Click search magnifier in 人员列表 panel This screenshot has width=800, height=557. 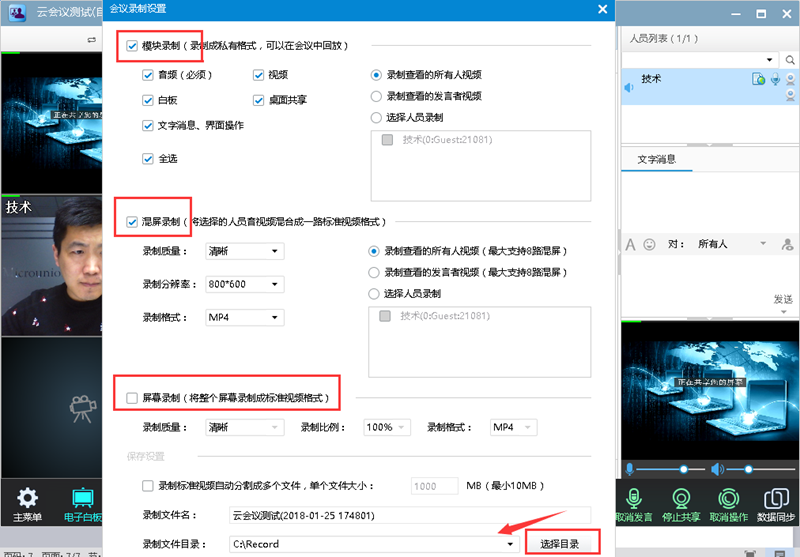coord(790,60)
